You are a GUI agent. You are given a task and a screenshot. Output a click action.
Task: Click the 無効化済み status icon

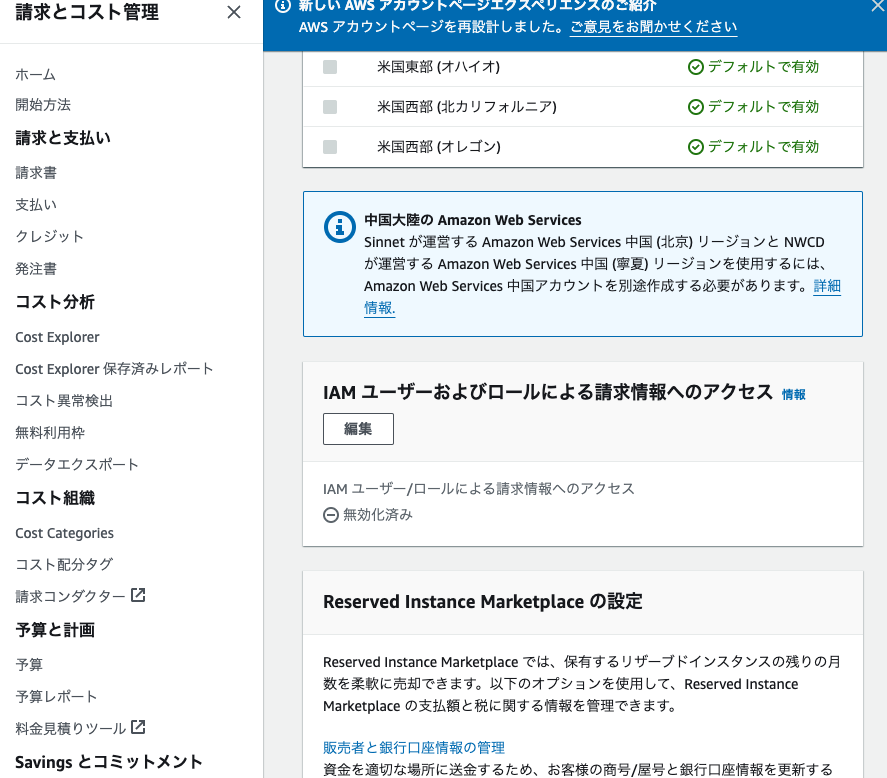tap(331, 515)
